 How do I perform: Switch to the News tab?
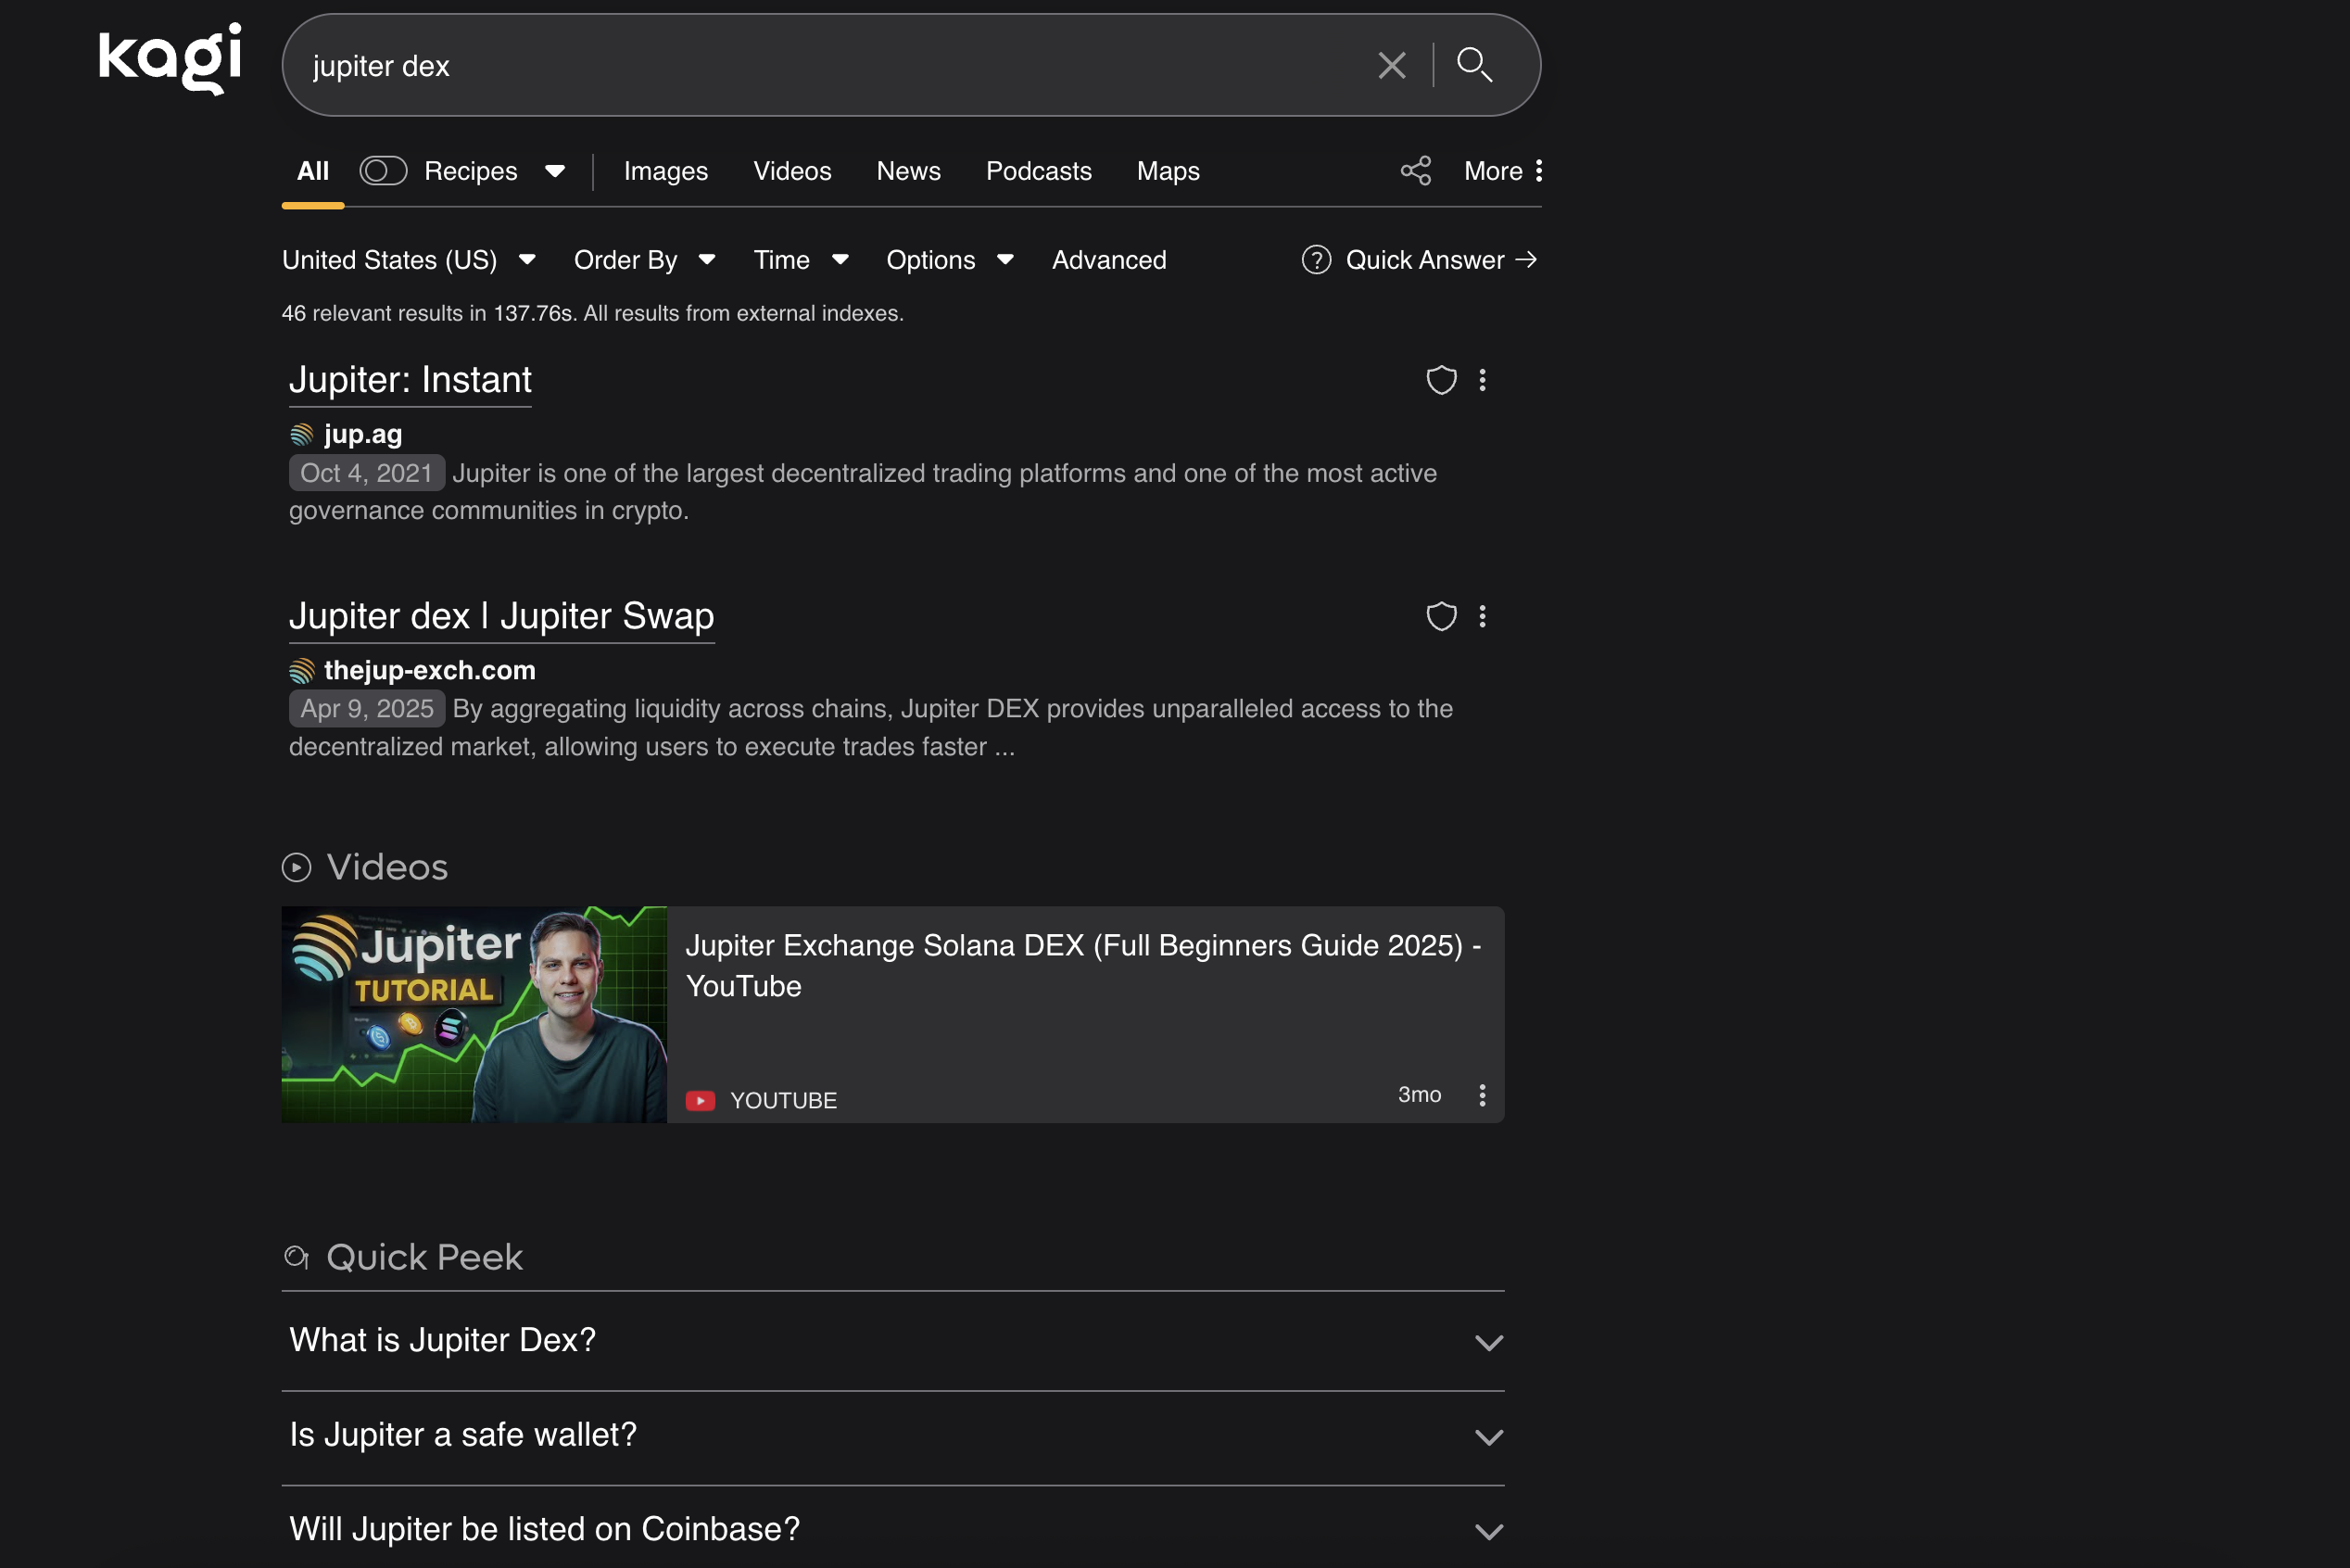coord(908,171)
